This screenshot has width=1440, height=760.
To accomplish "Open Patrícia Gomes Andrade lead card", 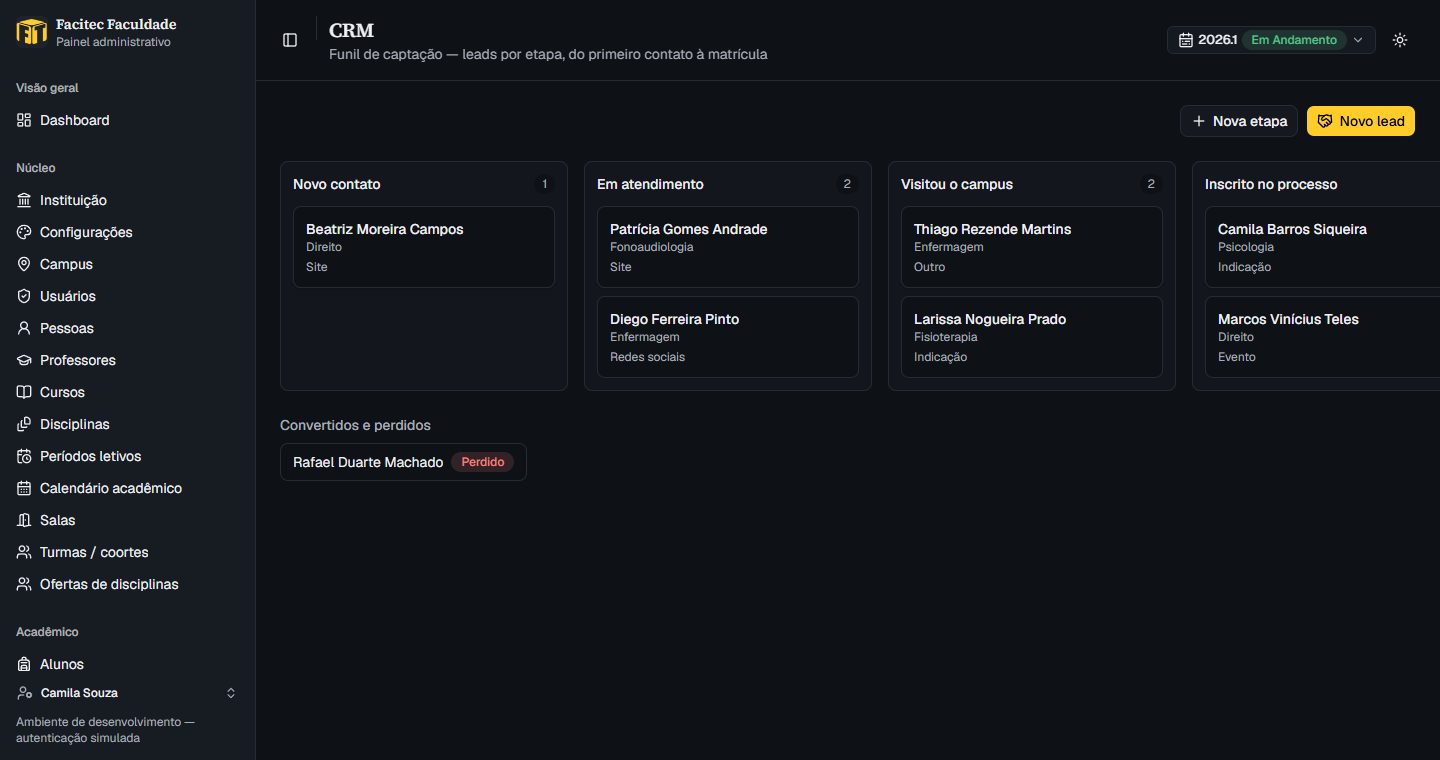I will (x=728, y=247).
